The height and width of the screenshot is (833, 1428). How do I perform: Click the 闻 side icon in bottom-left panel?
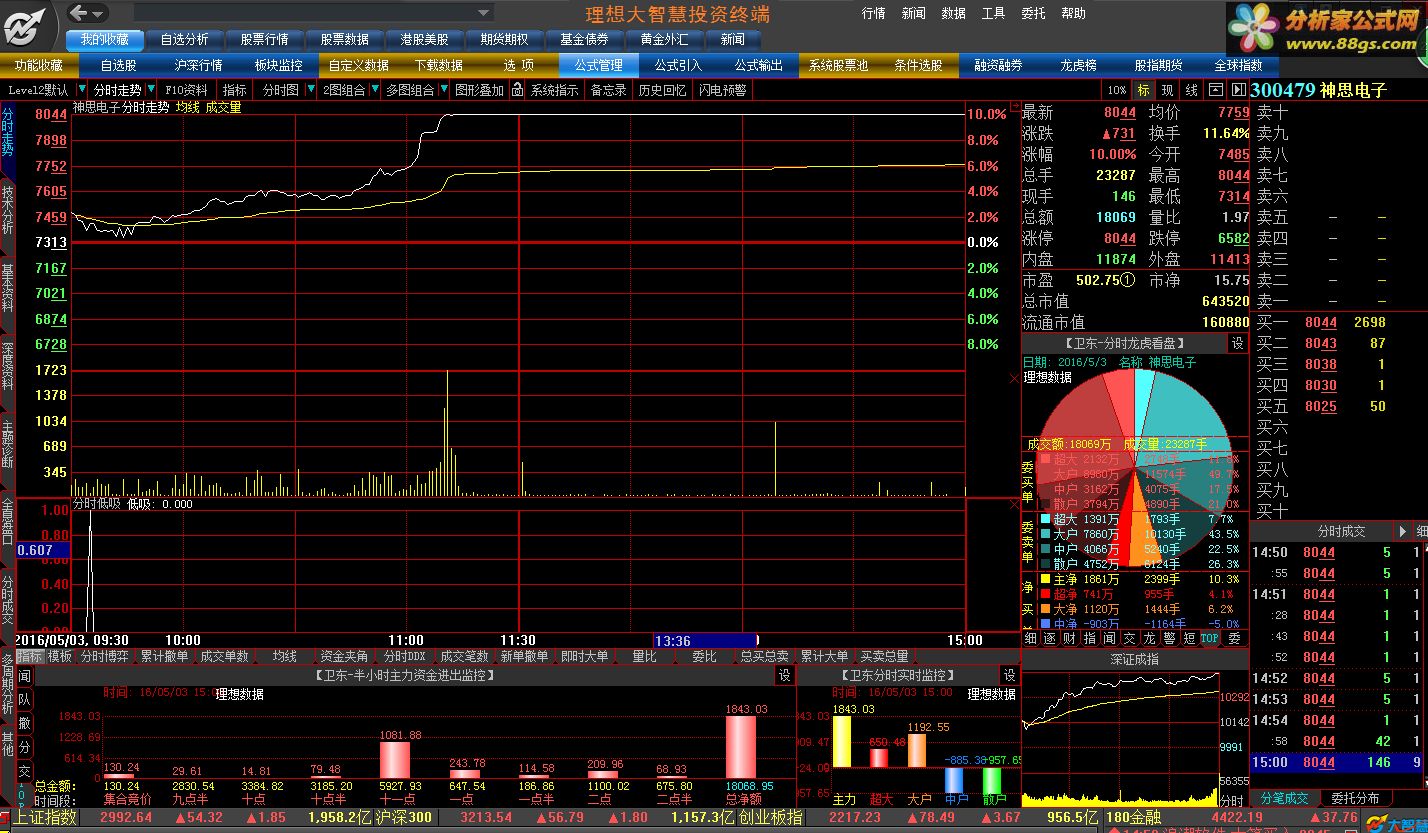[25, 677]
